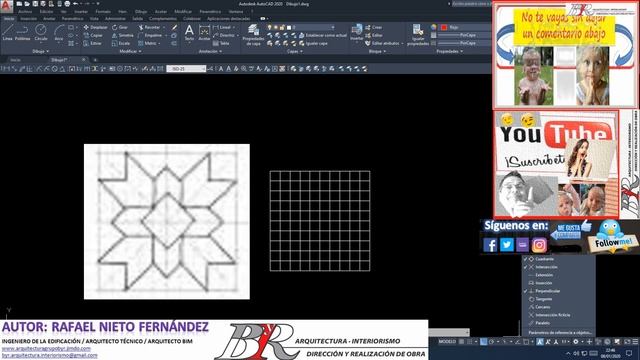Enable the Extensión object snap
The width and height of the screenshot is (640, 360).
(558, 275)
